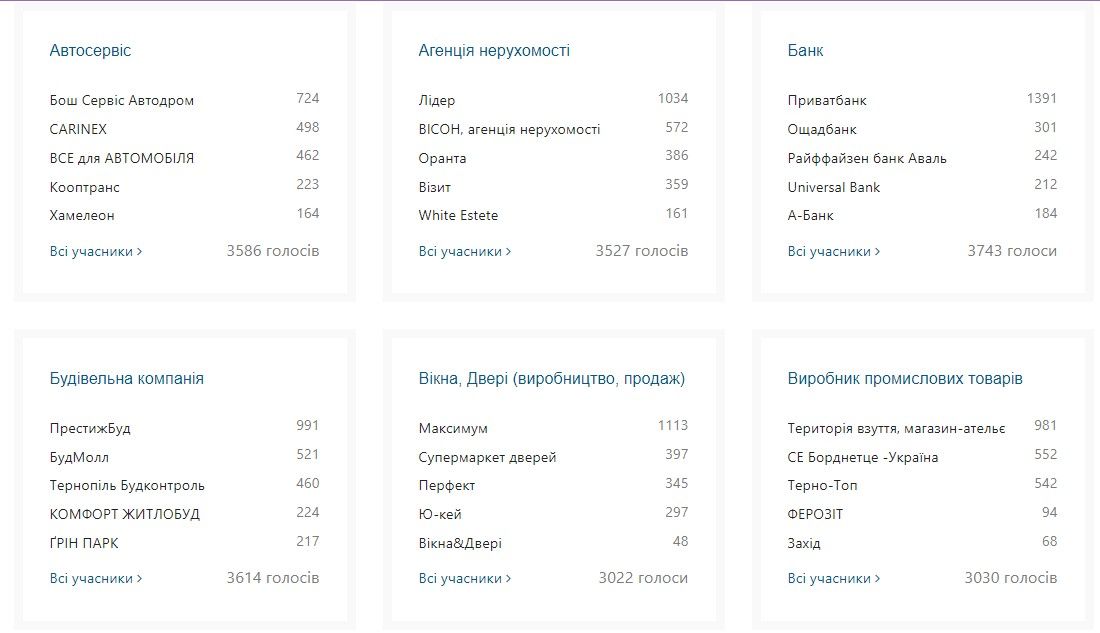Click the Бош Сервіс Автодром entry

[122, 101]
